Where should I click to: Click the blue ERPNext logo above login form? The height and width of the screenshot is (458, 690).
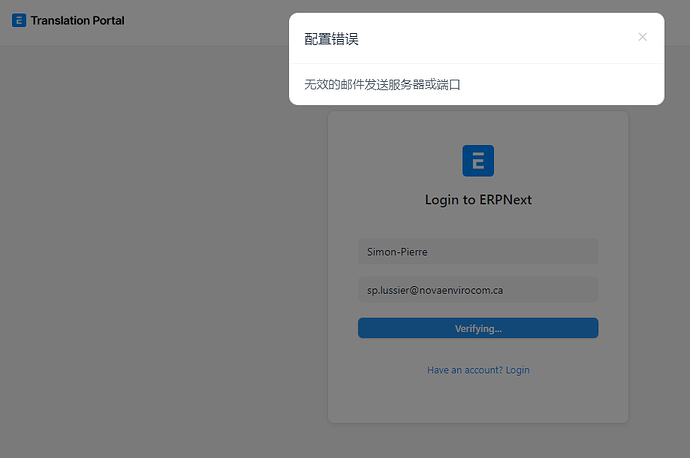click(x=478, y=161)
